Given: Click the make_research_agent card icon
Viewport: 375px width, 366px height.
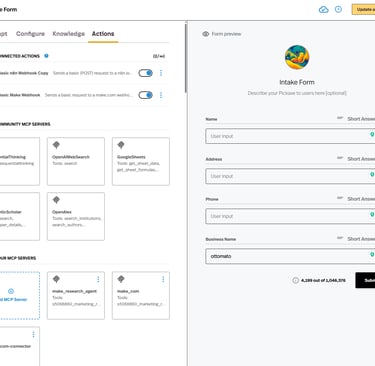Looking at the screenshot, I should coord(56,279).
